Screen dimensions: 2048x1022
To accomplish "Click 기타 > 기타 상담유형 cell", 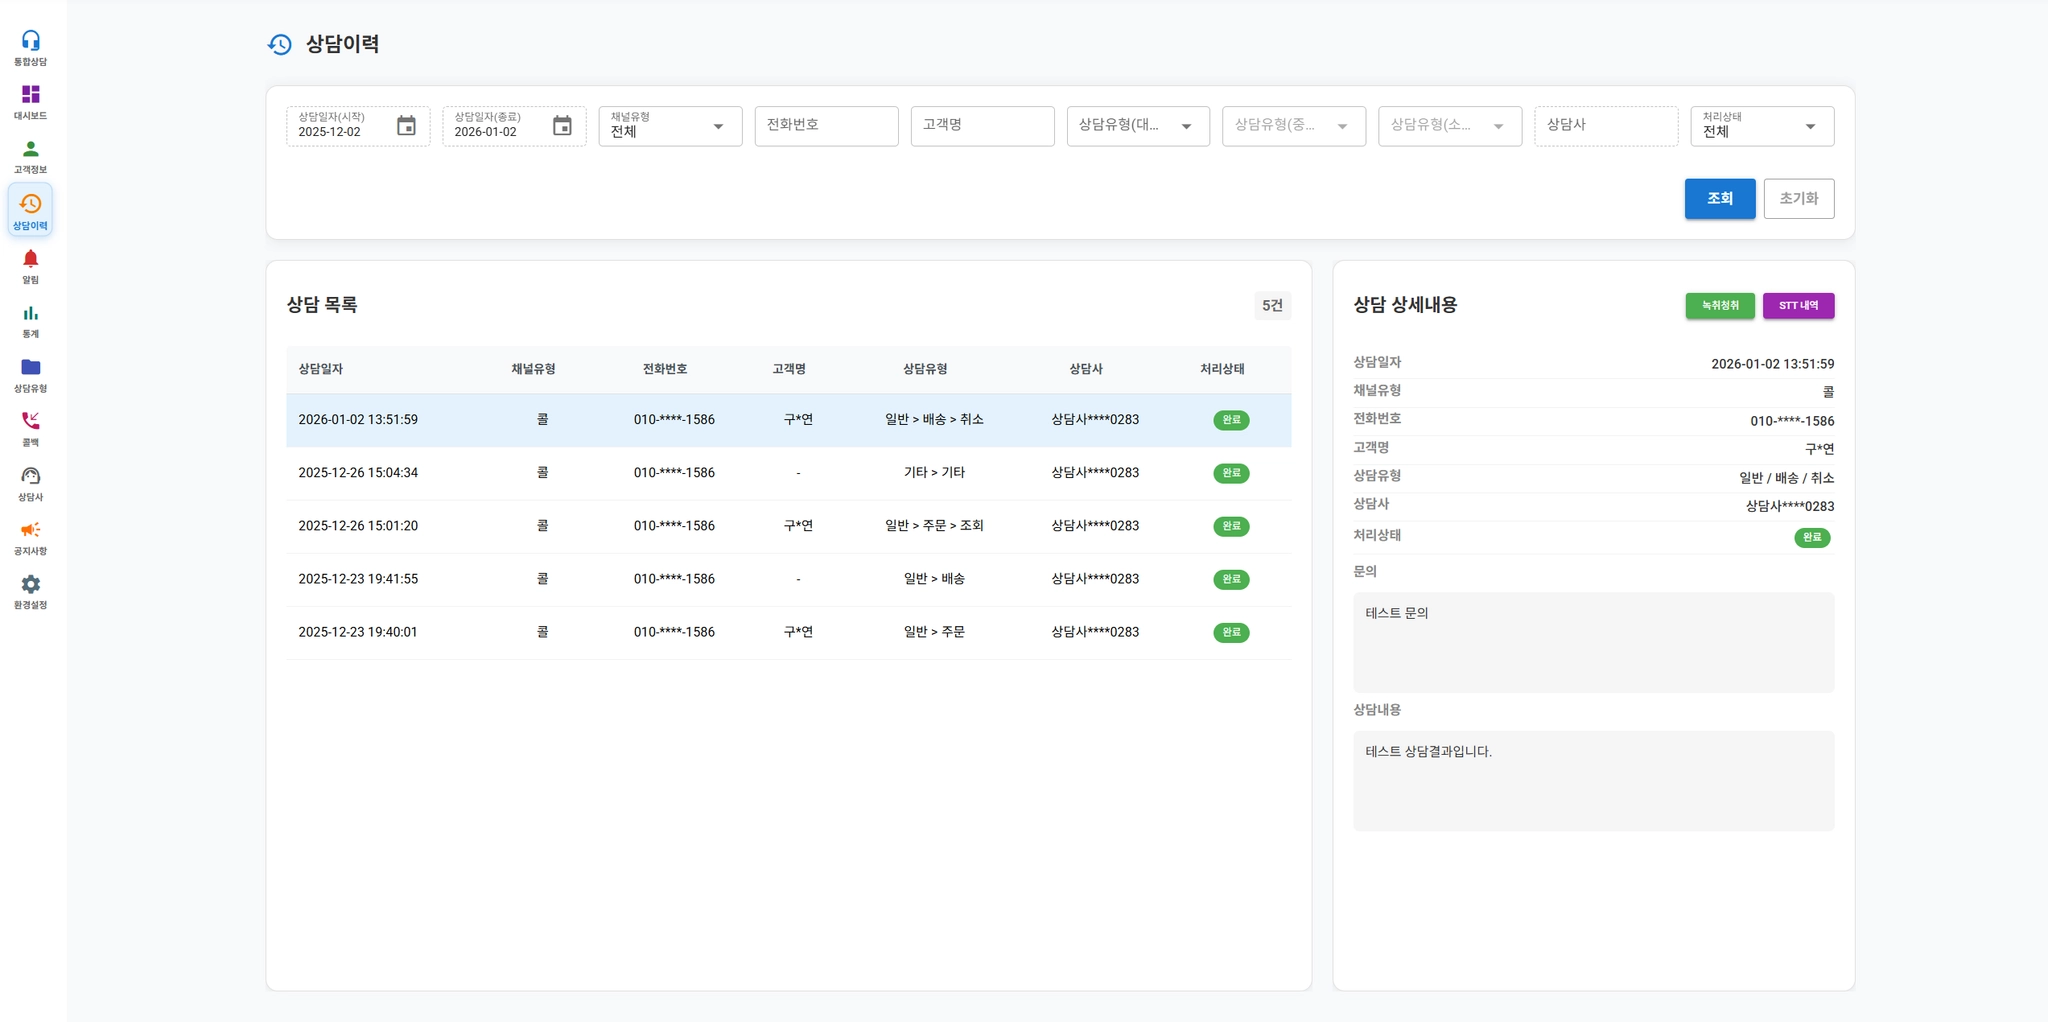I will (x=934, y=473).
